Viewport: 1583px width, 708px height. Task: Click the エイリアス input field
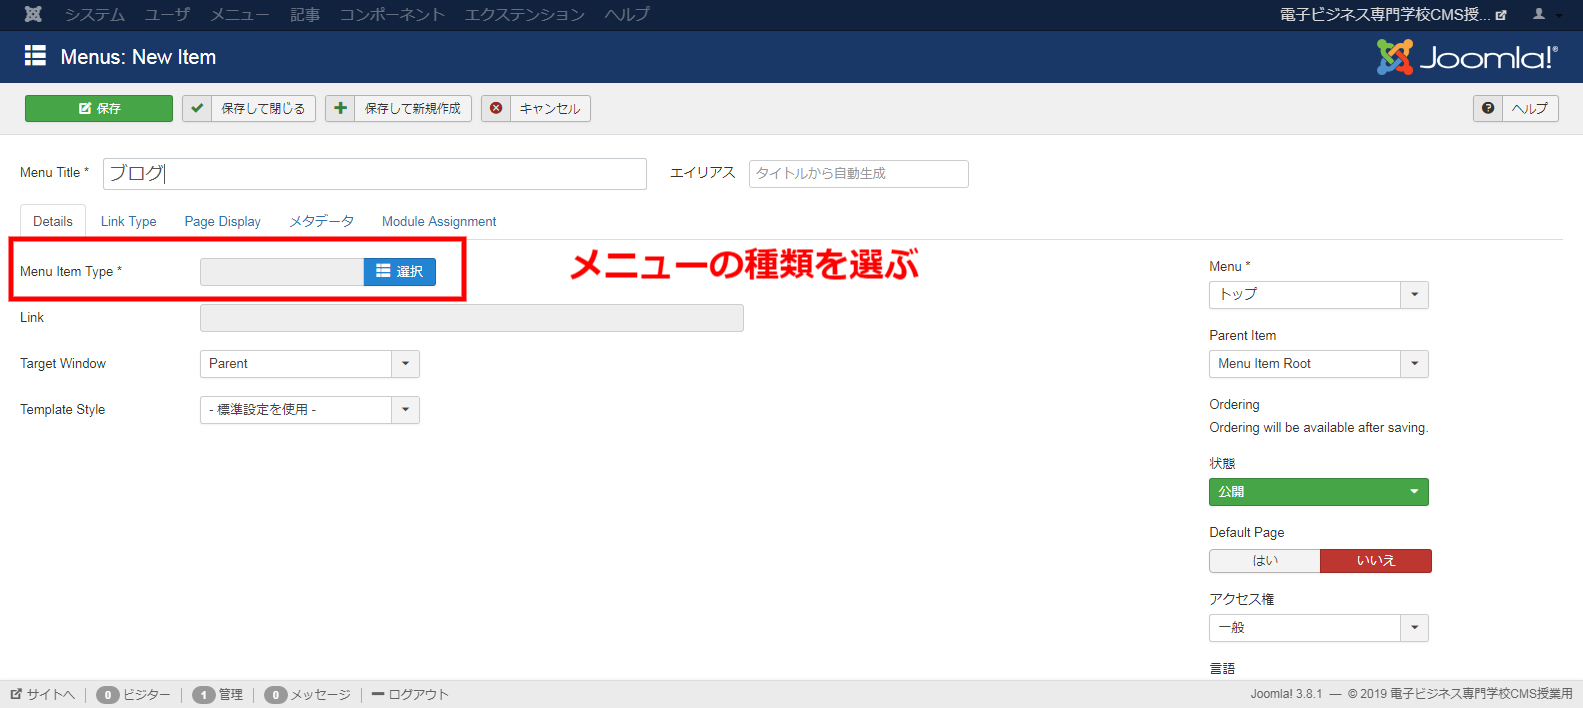click(858, 174)
